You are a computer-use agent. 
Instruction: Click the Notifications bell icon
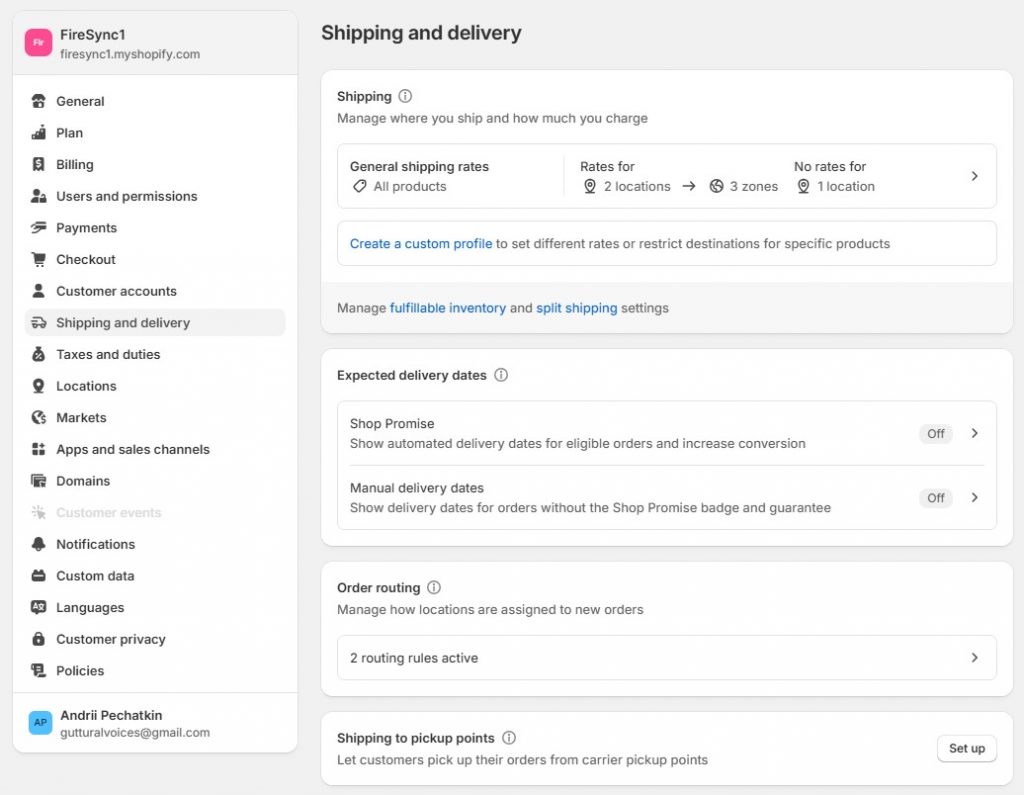pyautogui.click(x=39, y=544)
